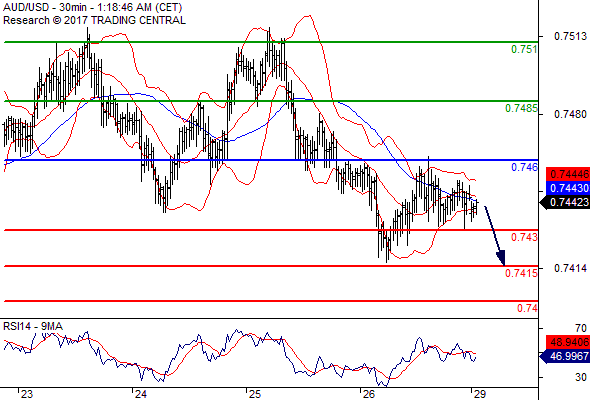Select date marker 29 on time axis

point(479,394)
